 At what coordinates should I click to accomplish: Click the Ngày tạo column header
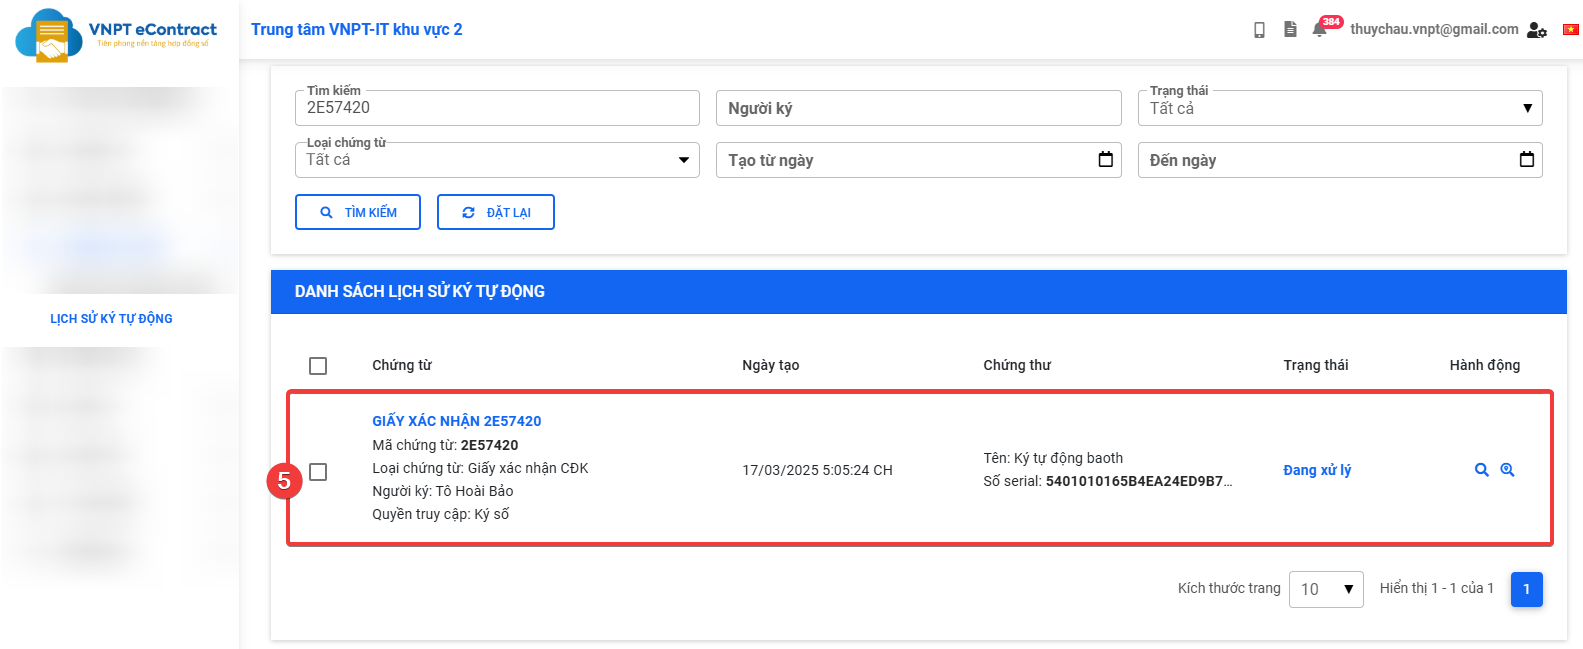click(x=771, y=365)
